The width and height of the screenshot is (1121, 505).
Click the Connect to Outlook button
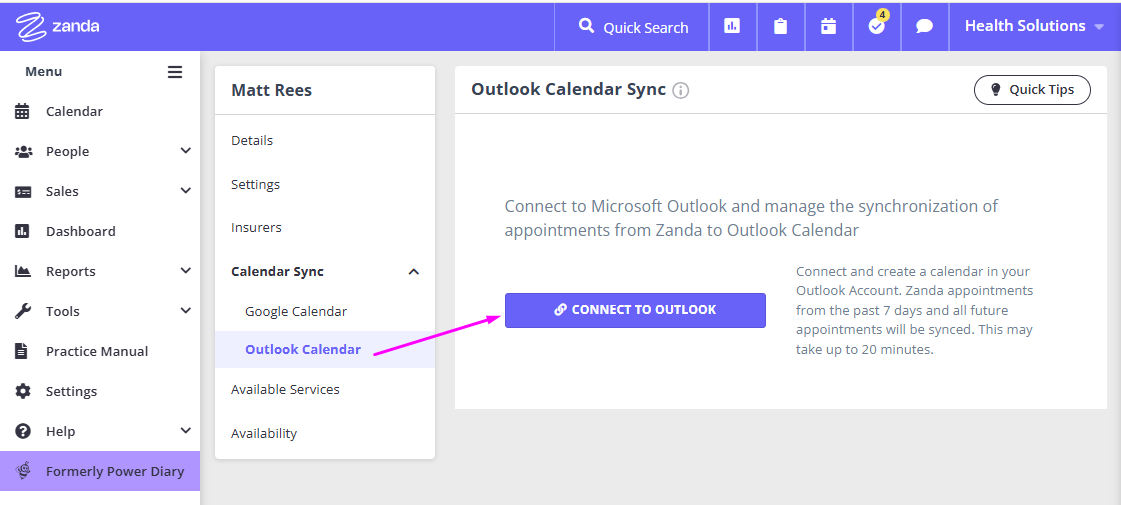coord(635,310)
